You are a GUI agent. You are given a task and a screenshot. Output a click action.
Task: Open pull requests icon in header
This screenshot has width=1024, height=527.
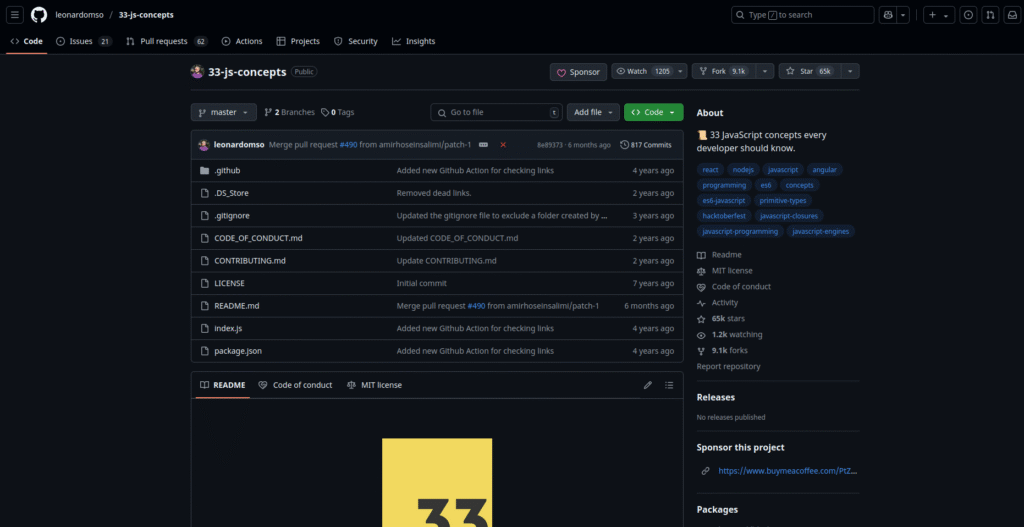pyautogui.click(x=990, y=15)
